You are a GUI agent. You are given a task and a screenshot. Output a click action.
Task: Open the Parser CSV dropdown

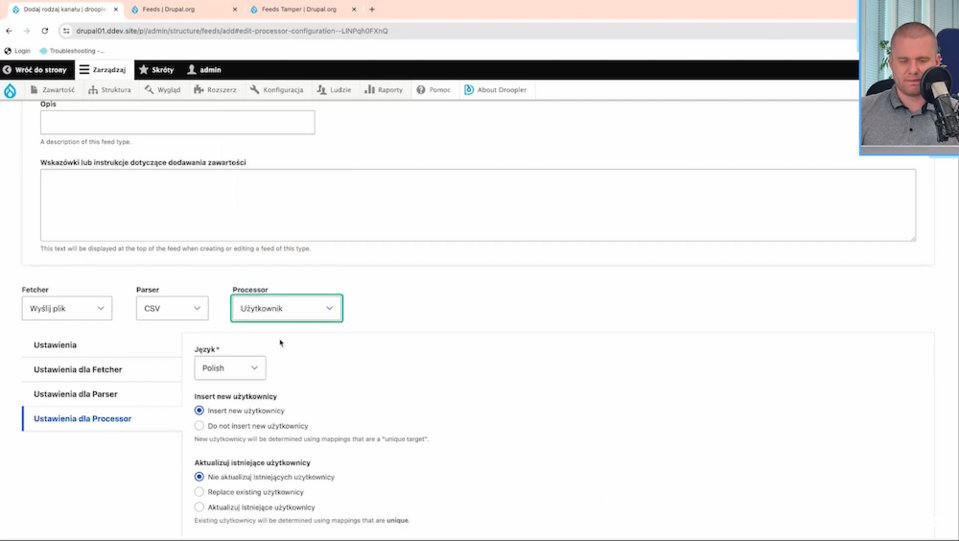pos(172,308)
